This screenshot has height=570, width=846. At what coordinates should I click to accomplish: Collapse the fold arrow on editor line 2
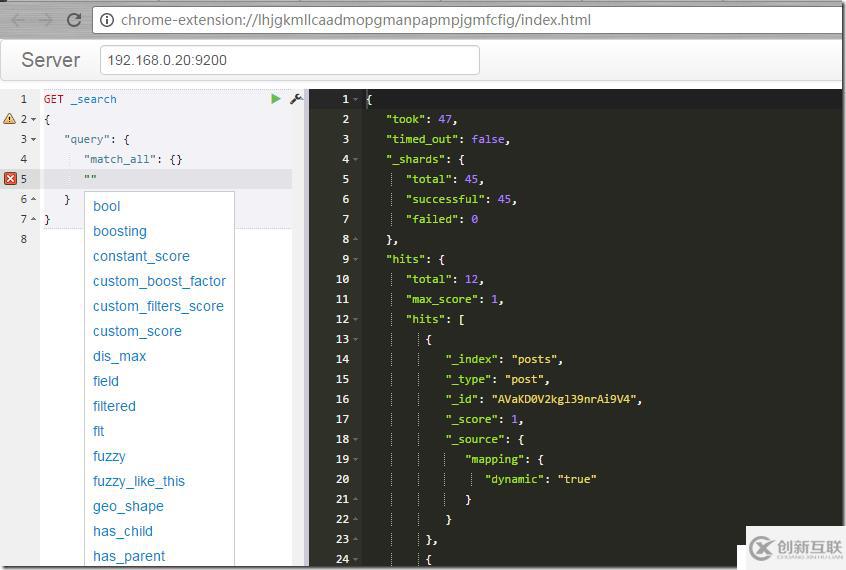click(33, 119)
